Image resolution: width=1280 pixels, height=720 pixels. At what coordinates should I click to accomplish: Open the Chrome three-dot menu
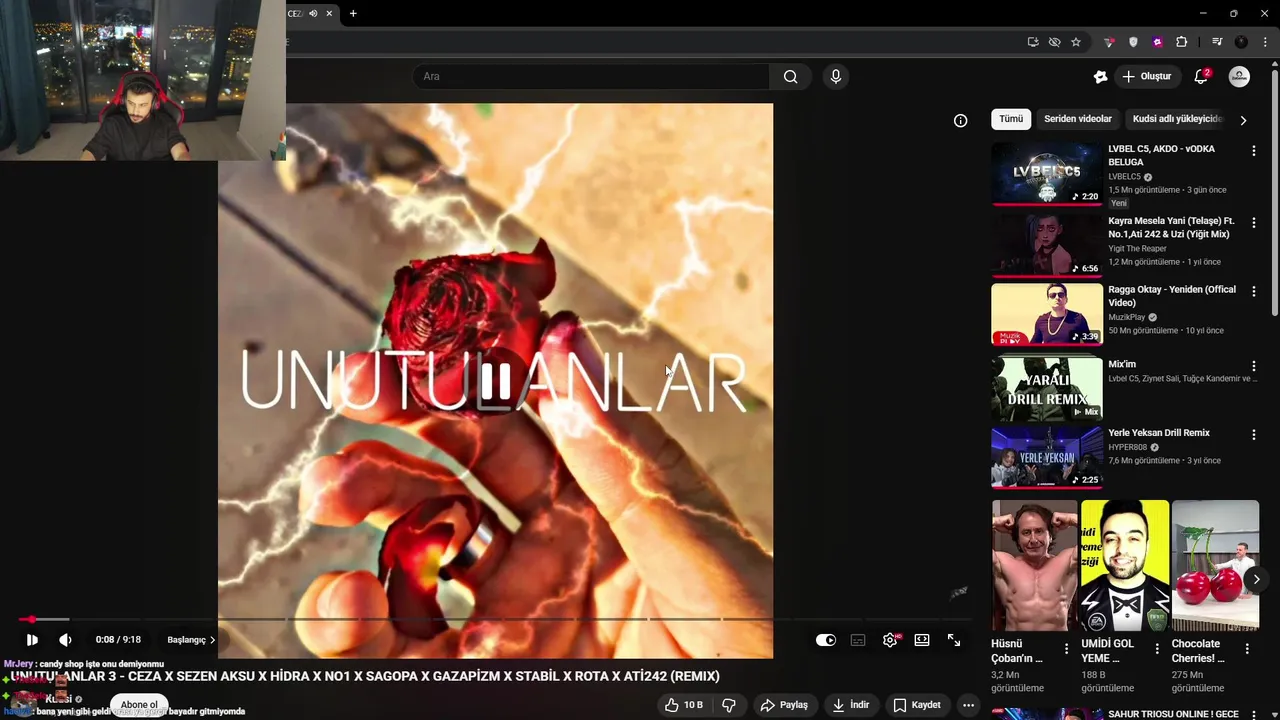coord(1265,42)
